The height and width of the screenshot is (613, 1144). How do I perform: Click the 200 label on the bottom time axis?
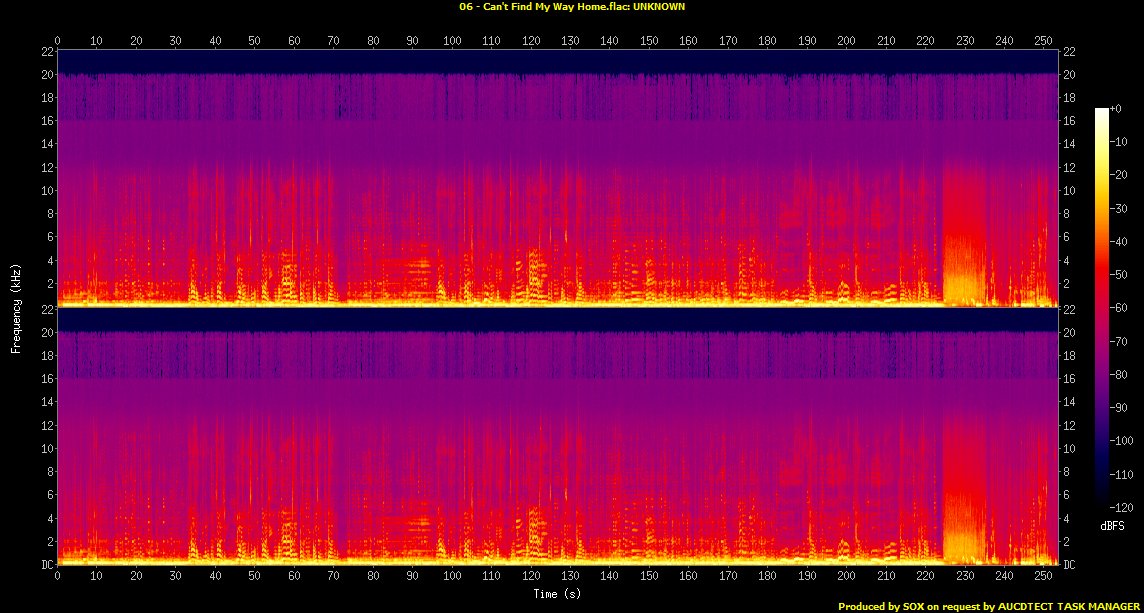pyautogui.click(x=847, y=578)
